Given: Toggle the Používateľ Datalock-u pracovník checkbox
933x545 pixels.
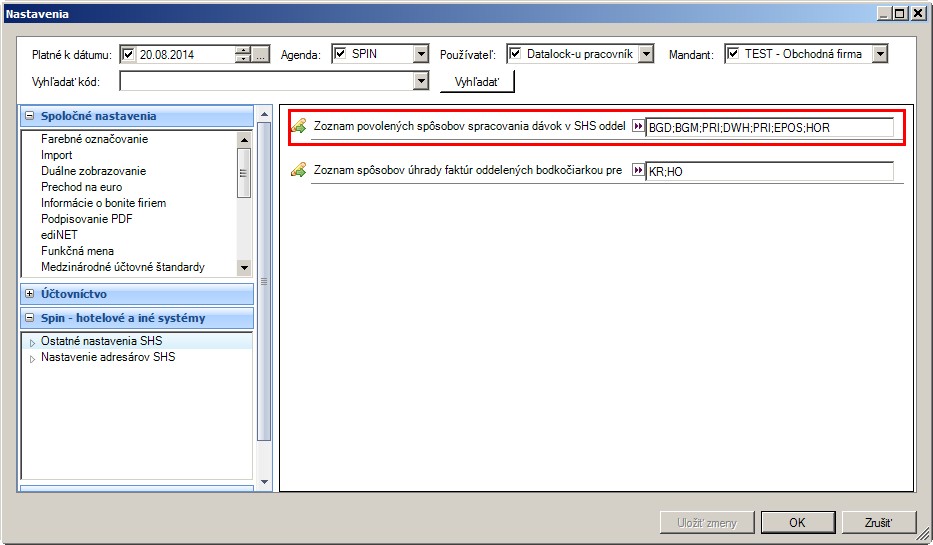Looking at the screenshot, I should click(515, 54).
